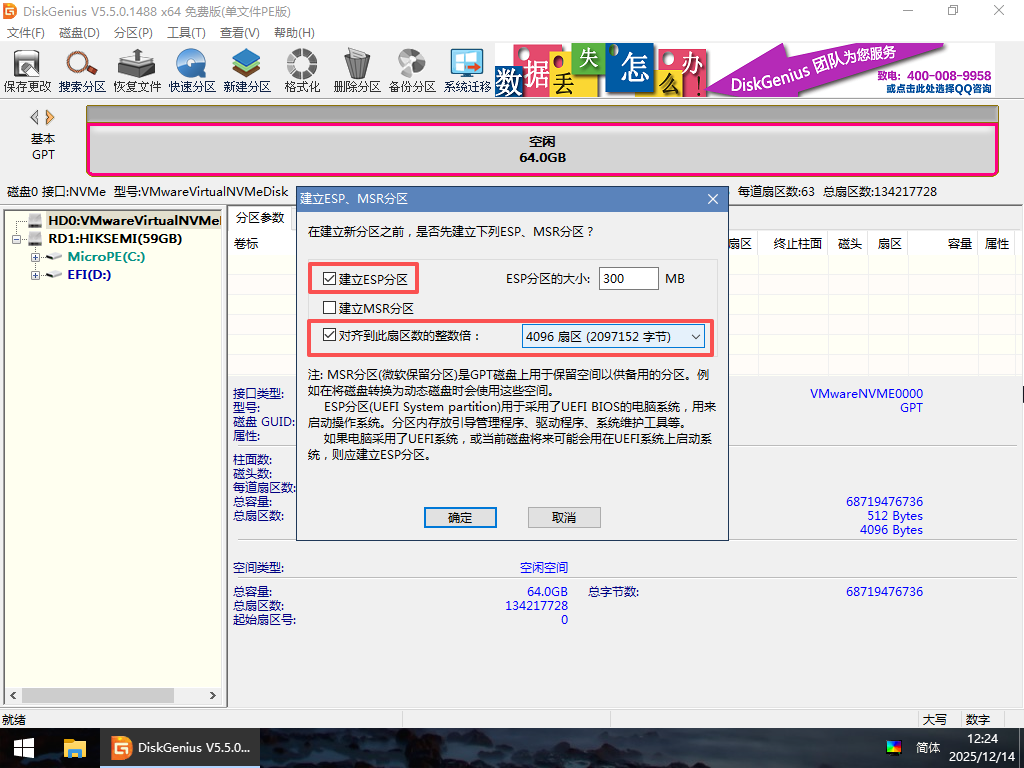Enable the Create MSR partition (建立MSR分区) checkbox
This screenshot has width=1024, height=768.
pos(330,308)
